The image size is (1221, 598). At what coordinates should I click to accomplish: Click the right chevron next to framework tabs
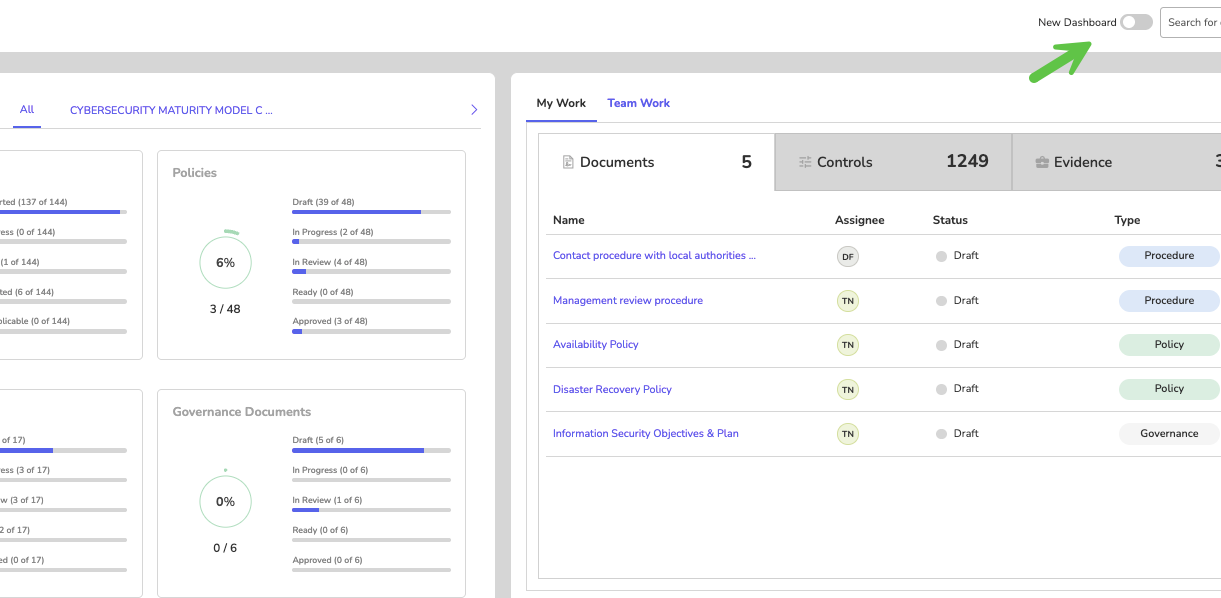pos(474,110)
